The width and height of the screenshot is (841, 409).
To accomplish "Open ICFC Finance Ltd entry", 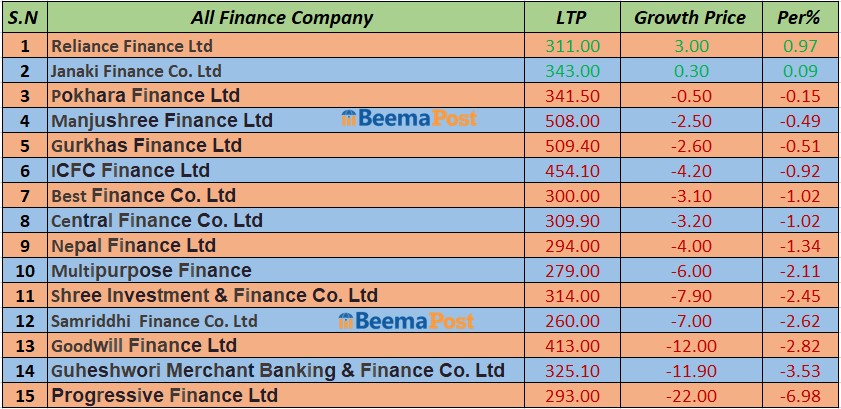I will (130, 171).
